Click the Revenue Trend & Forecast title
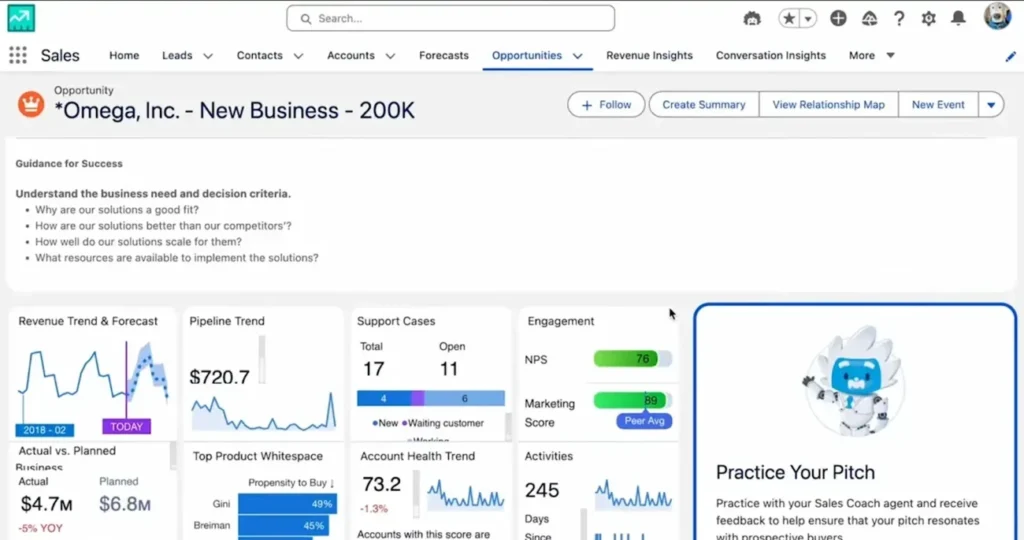Screen dimensions: 1024x540 (x=88, y=321)
